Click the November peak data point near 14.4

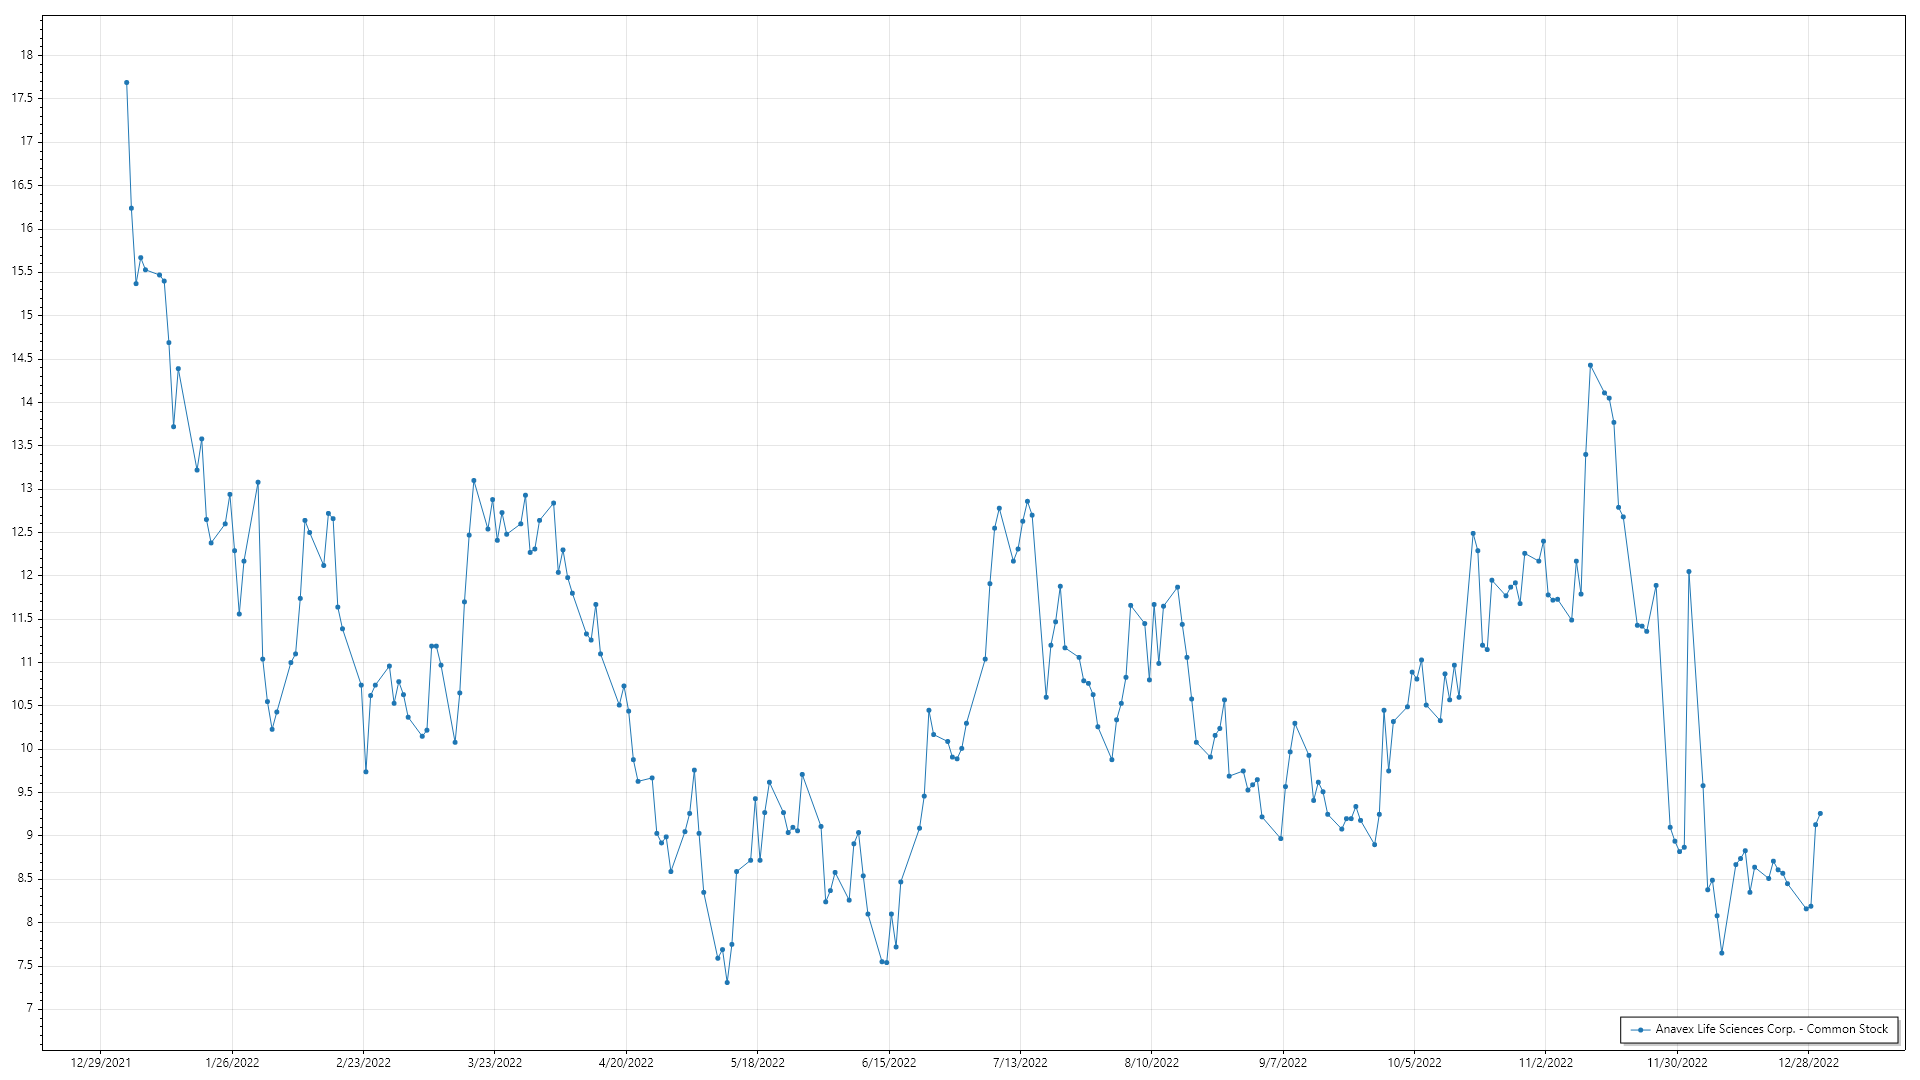point(1590,365)
